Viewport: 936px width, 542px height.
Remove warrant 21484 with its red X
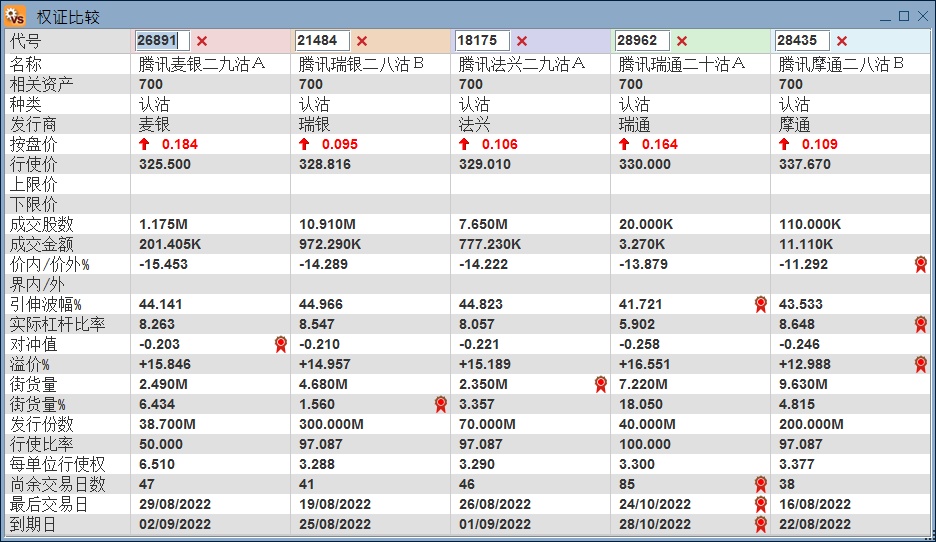click(x=362, y=41)
